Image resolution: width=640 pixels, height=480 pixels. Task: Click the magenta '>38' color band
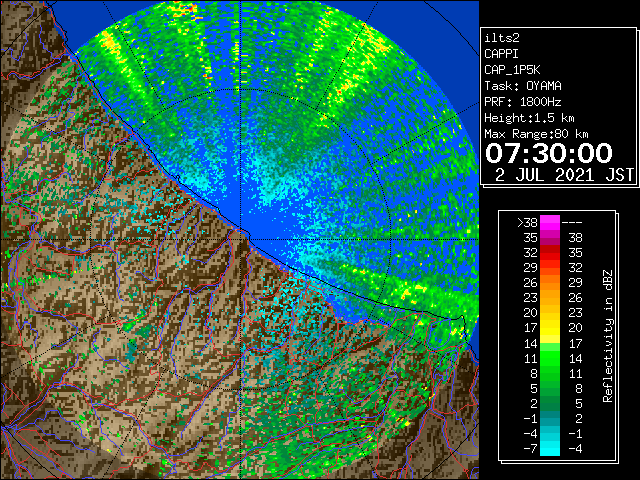pyautogui.click(x=550, y=223)
